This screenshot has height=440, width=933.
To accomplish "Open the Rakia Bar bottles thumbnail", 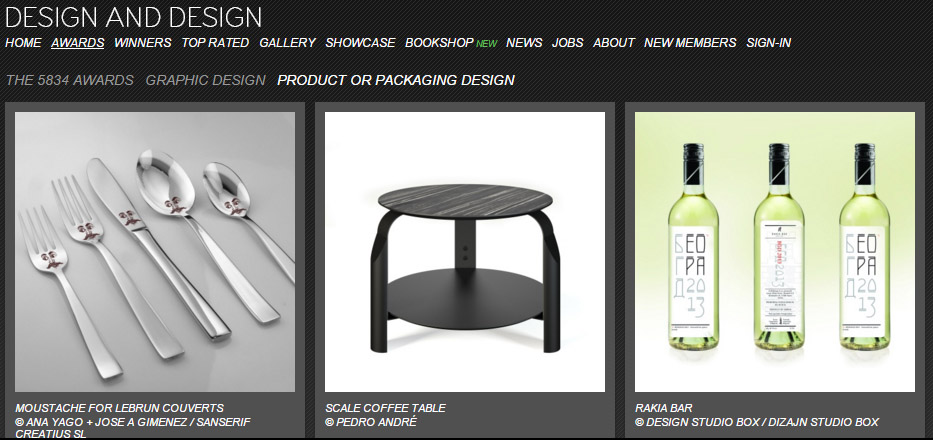I will click(x=775, y=252).
